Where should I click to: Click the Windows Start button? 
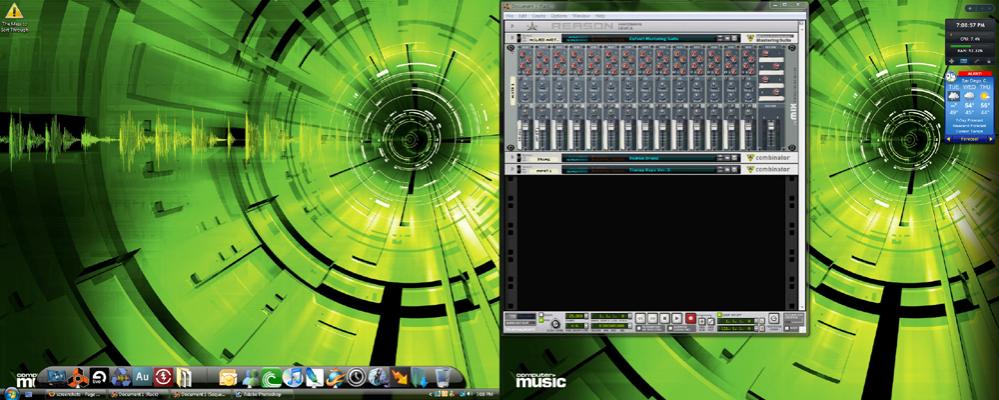click(12, 394)
